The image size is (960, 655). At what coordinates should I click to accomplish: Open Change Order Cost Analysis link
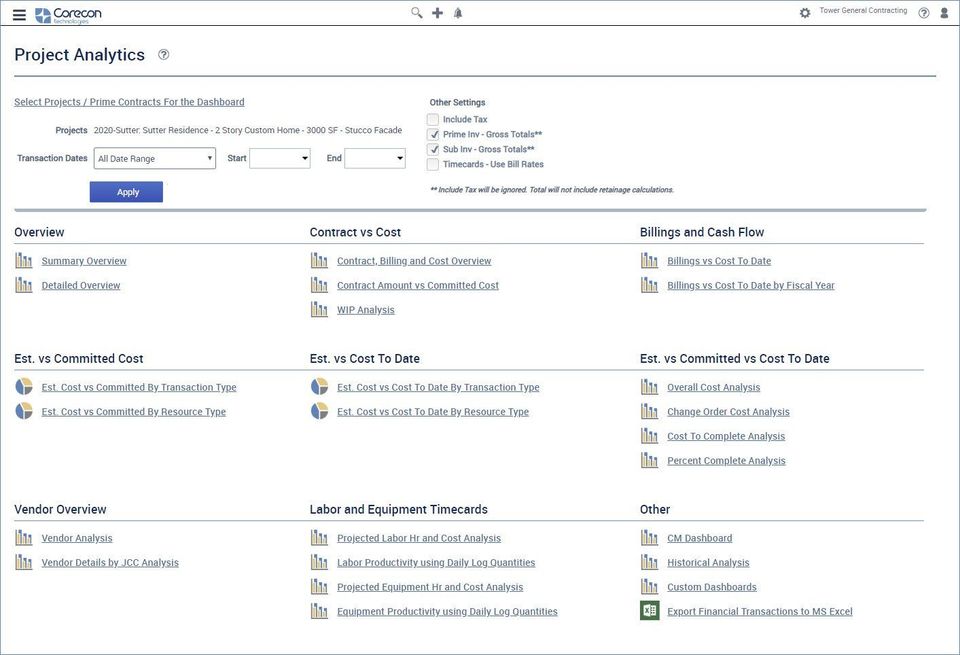coord(728,412)
